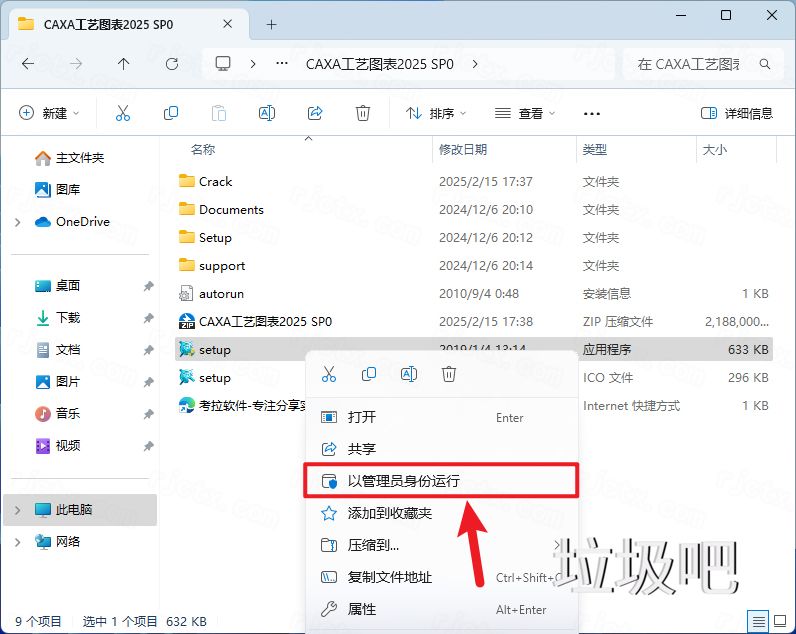Click the Rename icon in the context menu
This screenshot has height=634, width=796.
pyautogui.click(x=409, y=374)
